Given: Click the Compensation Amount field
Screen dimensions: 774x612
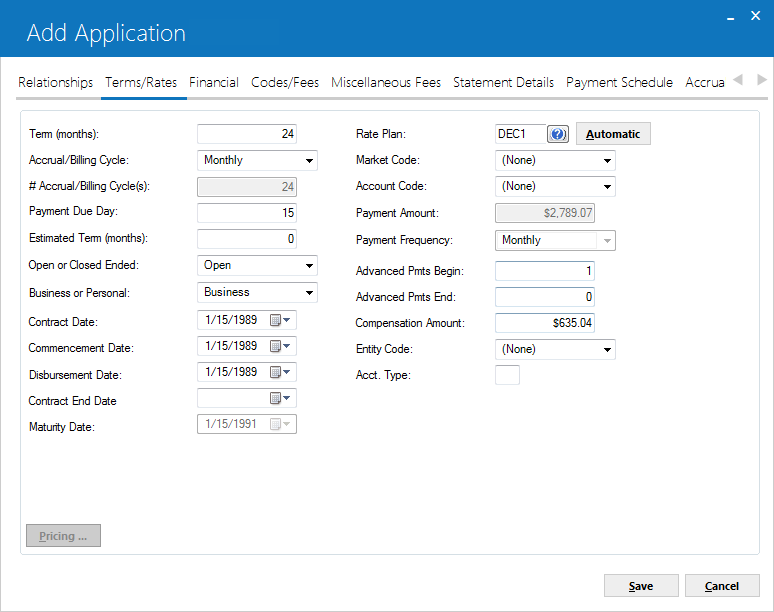Looking at the screenshot, I should click(x=545, y=323).
